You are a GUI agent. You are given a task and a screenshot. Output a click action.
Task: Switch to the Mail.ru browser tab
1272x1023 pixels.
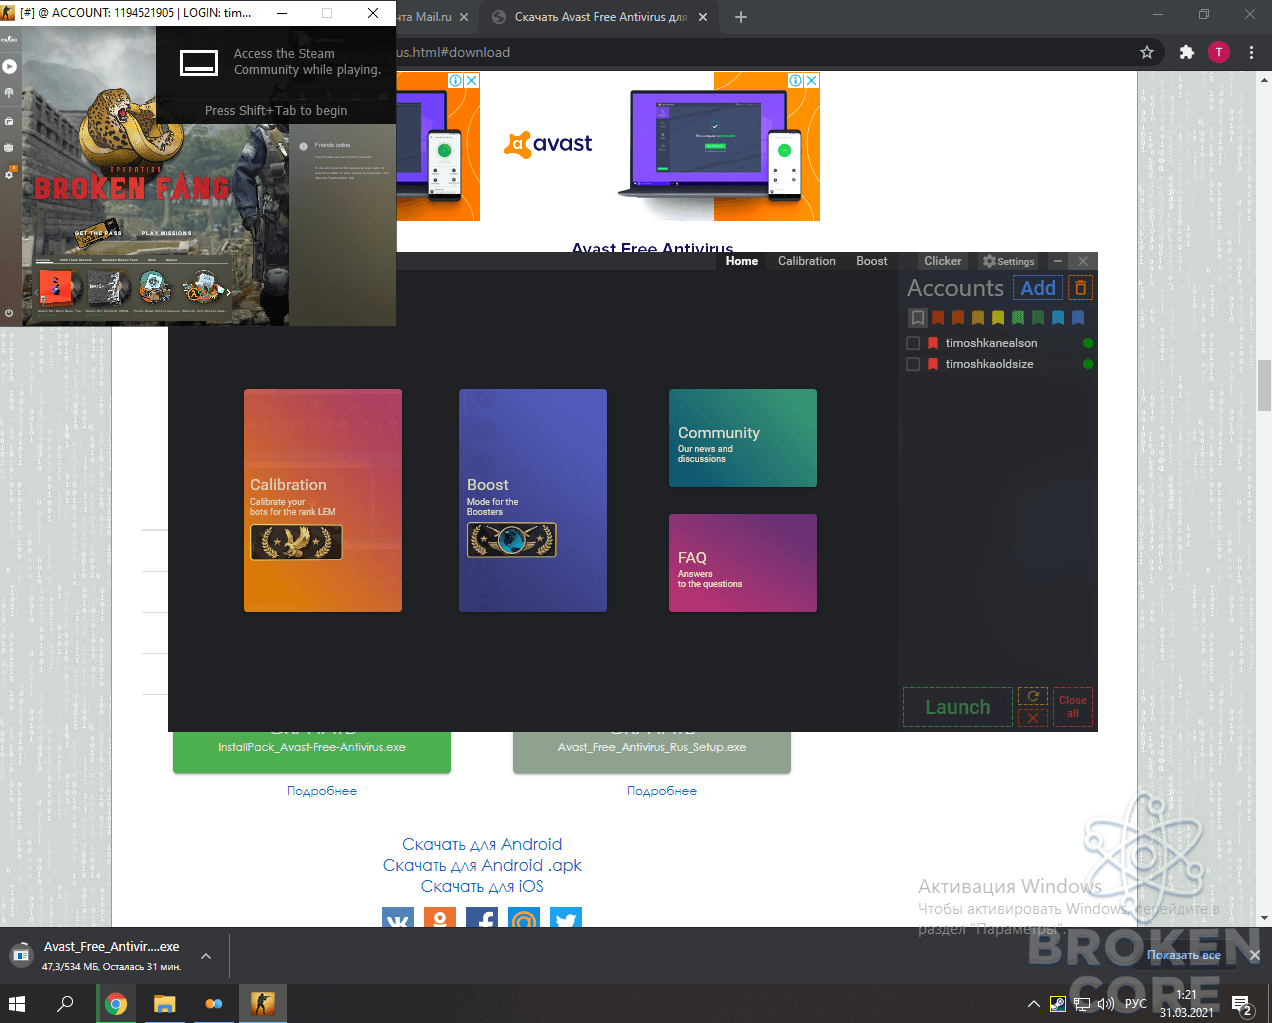432,17
